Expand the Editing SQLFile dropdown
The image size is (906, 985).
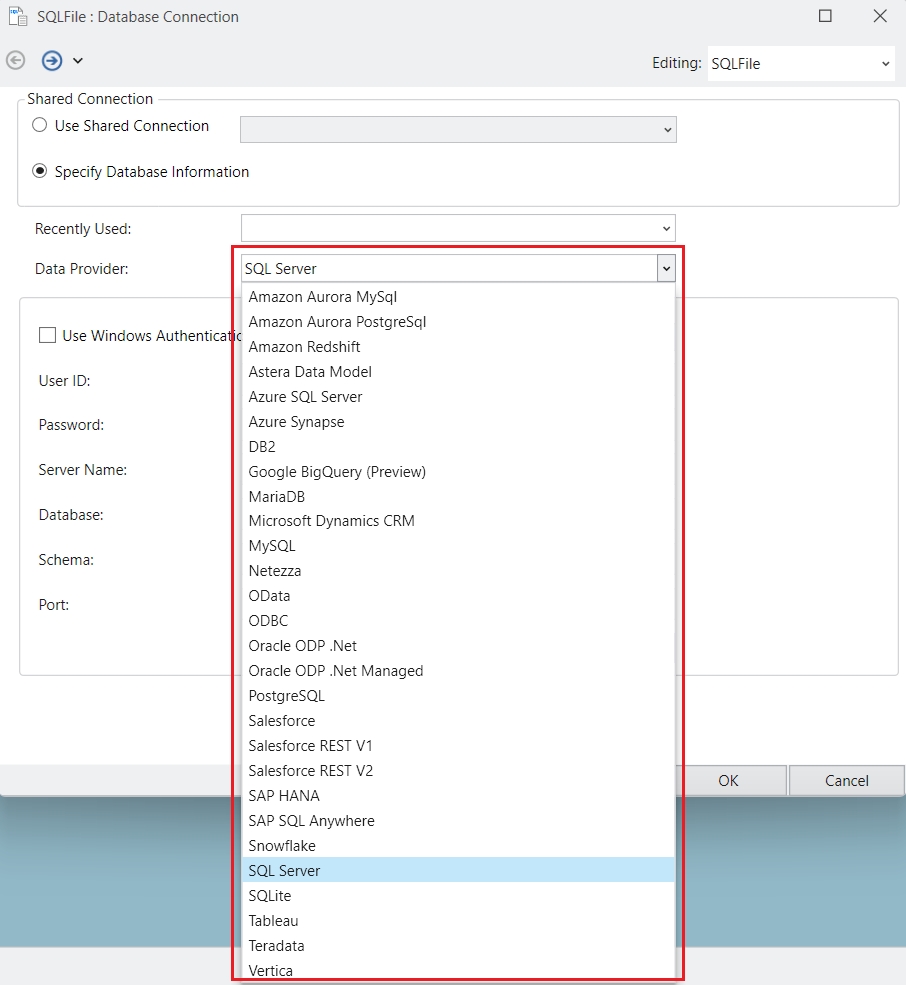coord(885,64)
